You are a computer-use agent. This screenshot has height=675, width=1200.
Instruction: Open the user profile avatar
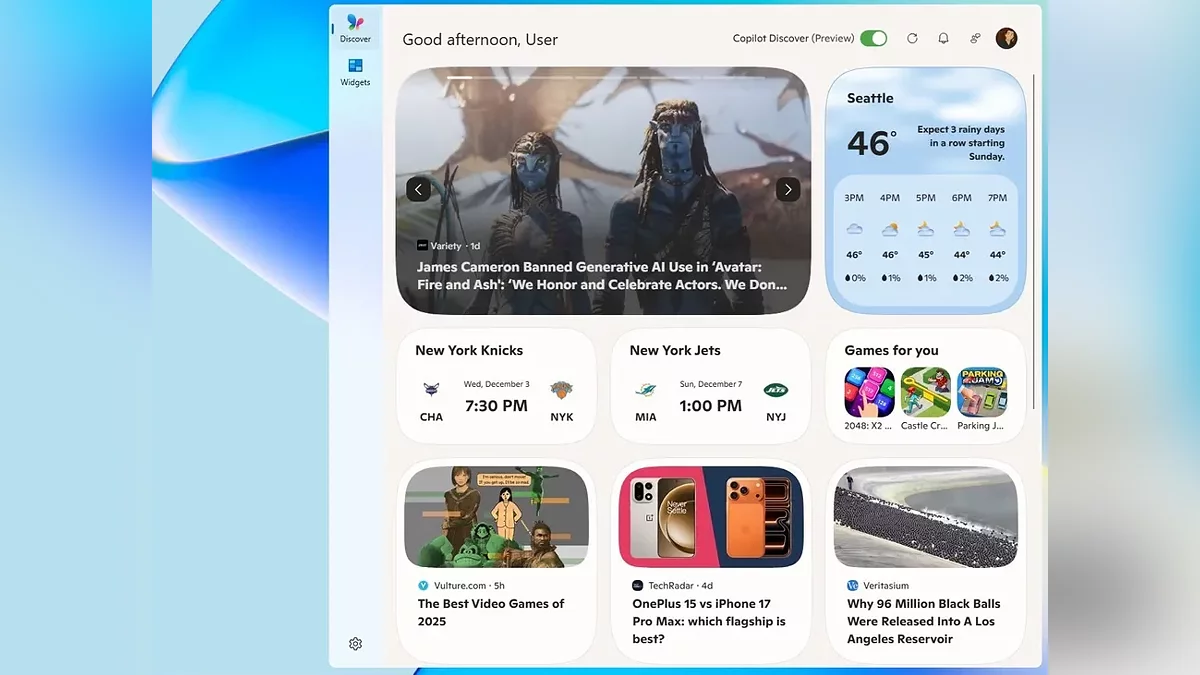coord(1007,38)
